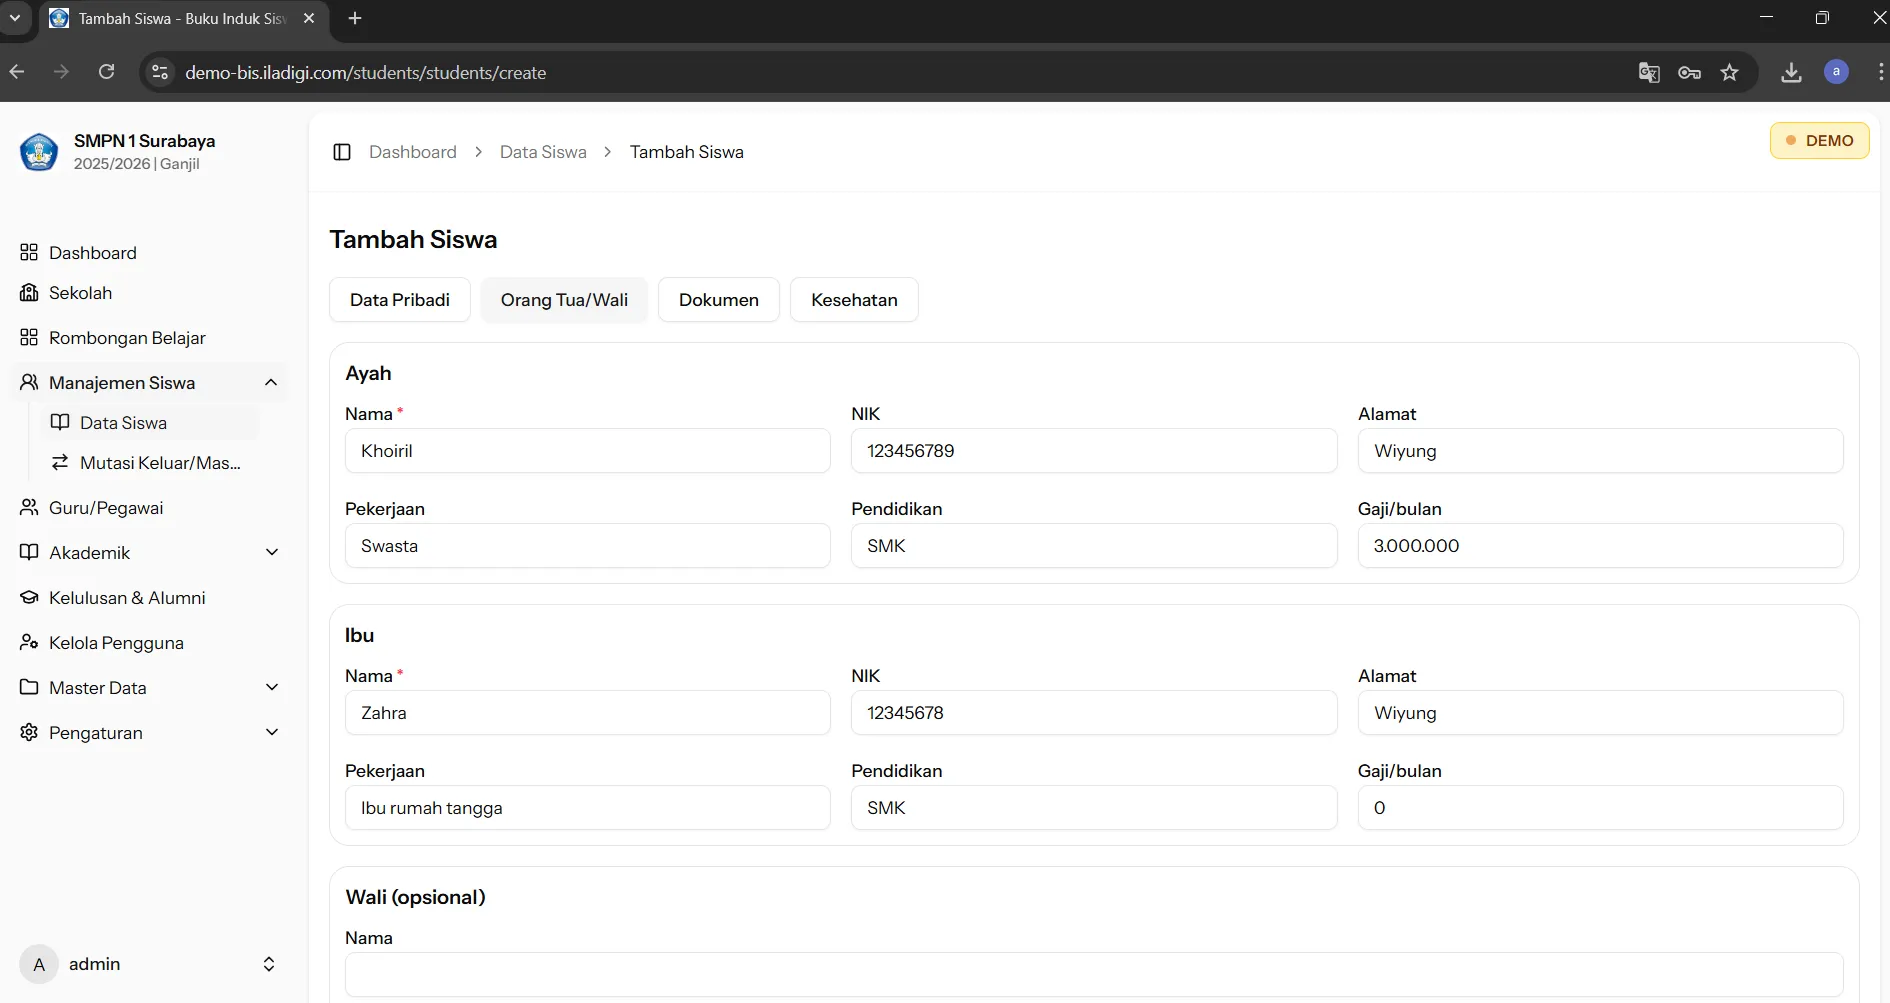Expand the Akademik menu chevron

(x=271, y=552)
